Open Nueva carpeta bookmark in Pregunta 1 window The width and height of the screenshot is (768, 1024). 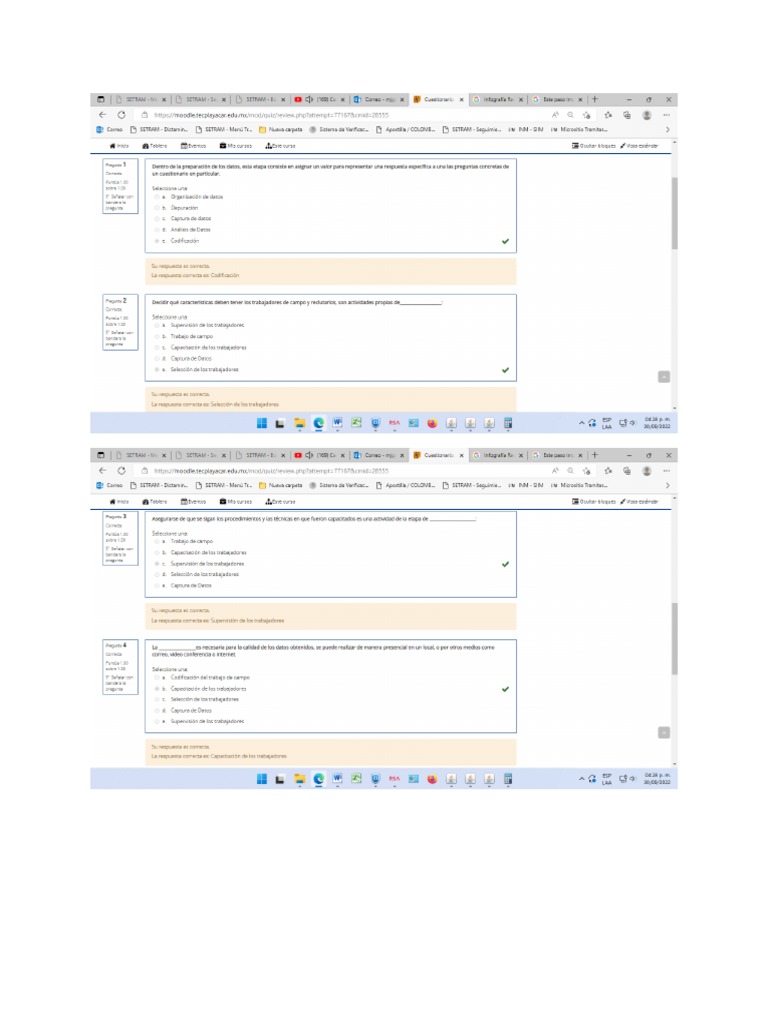coord(281,129)
